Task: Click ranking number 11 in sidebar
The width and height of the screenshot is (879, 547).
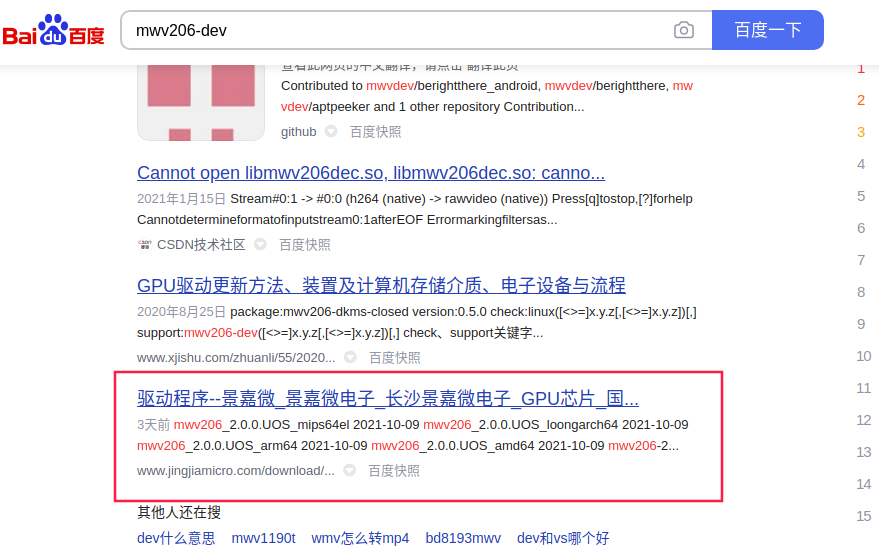Action: [x=863, y=388]
